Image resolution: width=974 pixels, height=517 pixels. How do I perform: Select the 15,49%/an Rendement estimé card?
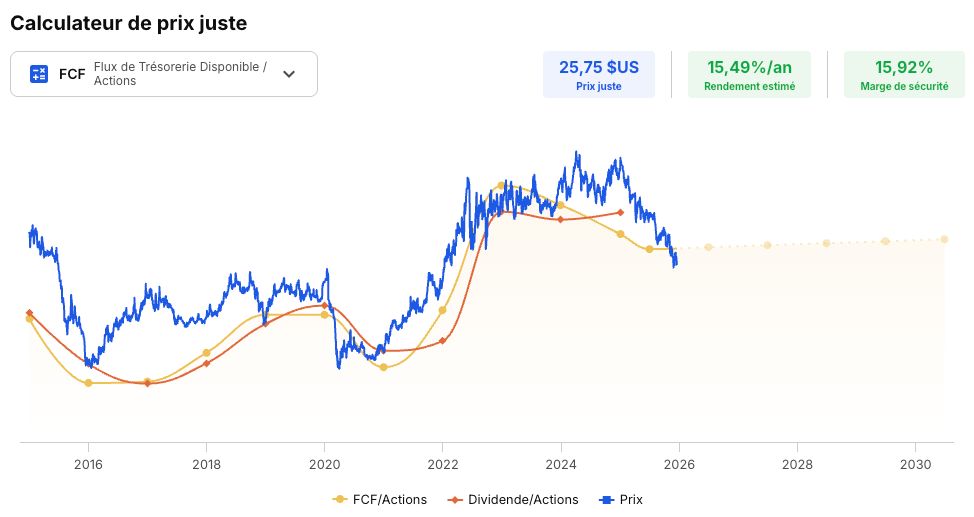point(749,75)
